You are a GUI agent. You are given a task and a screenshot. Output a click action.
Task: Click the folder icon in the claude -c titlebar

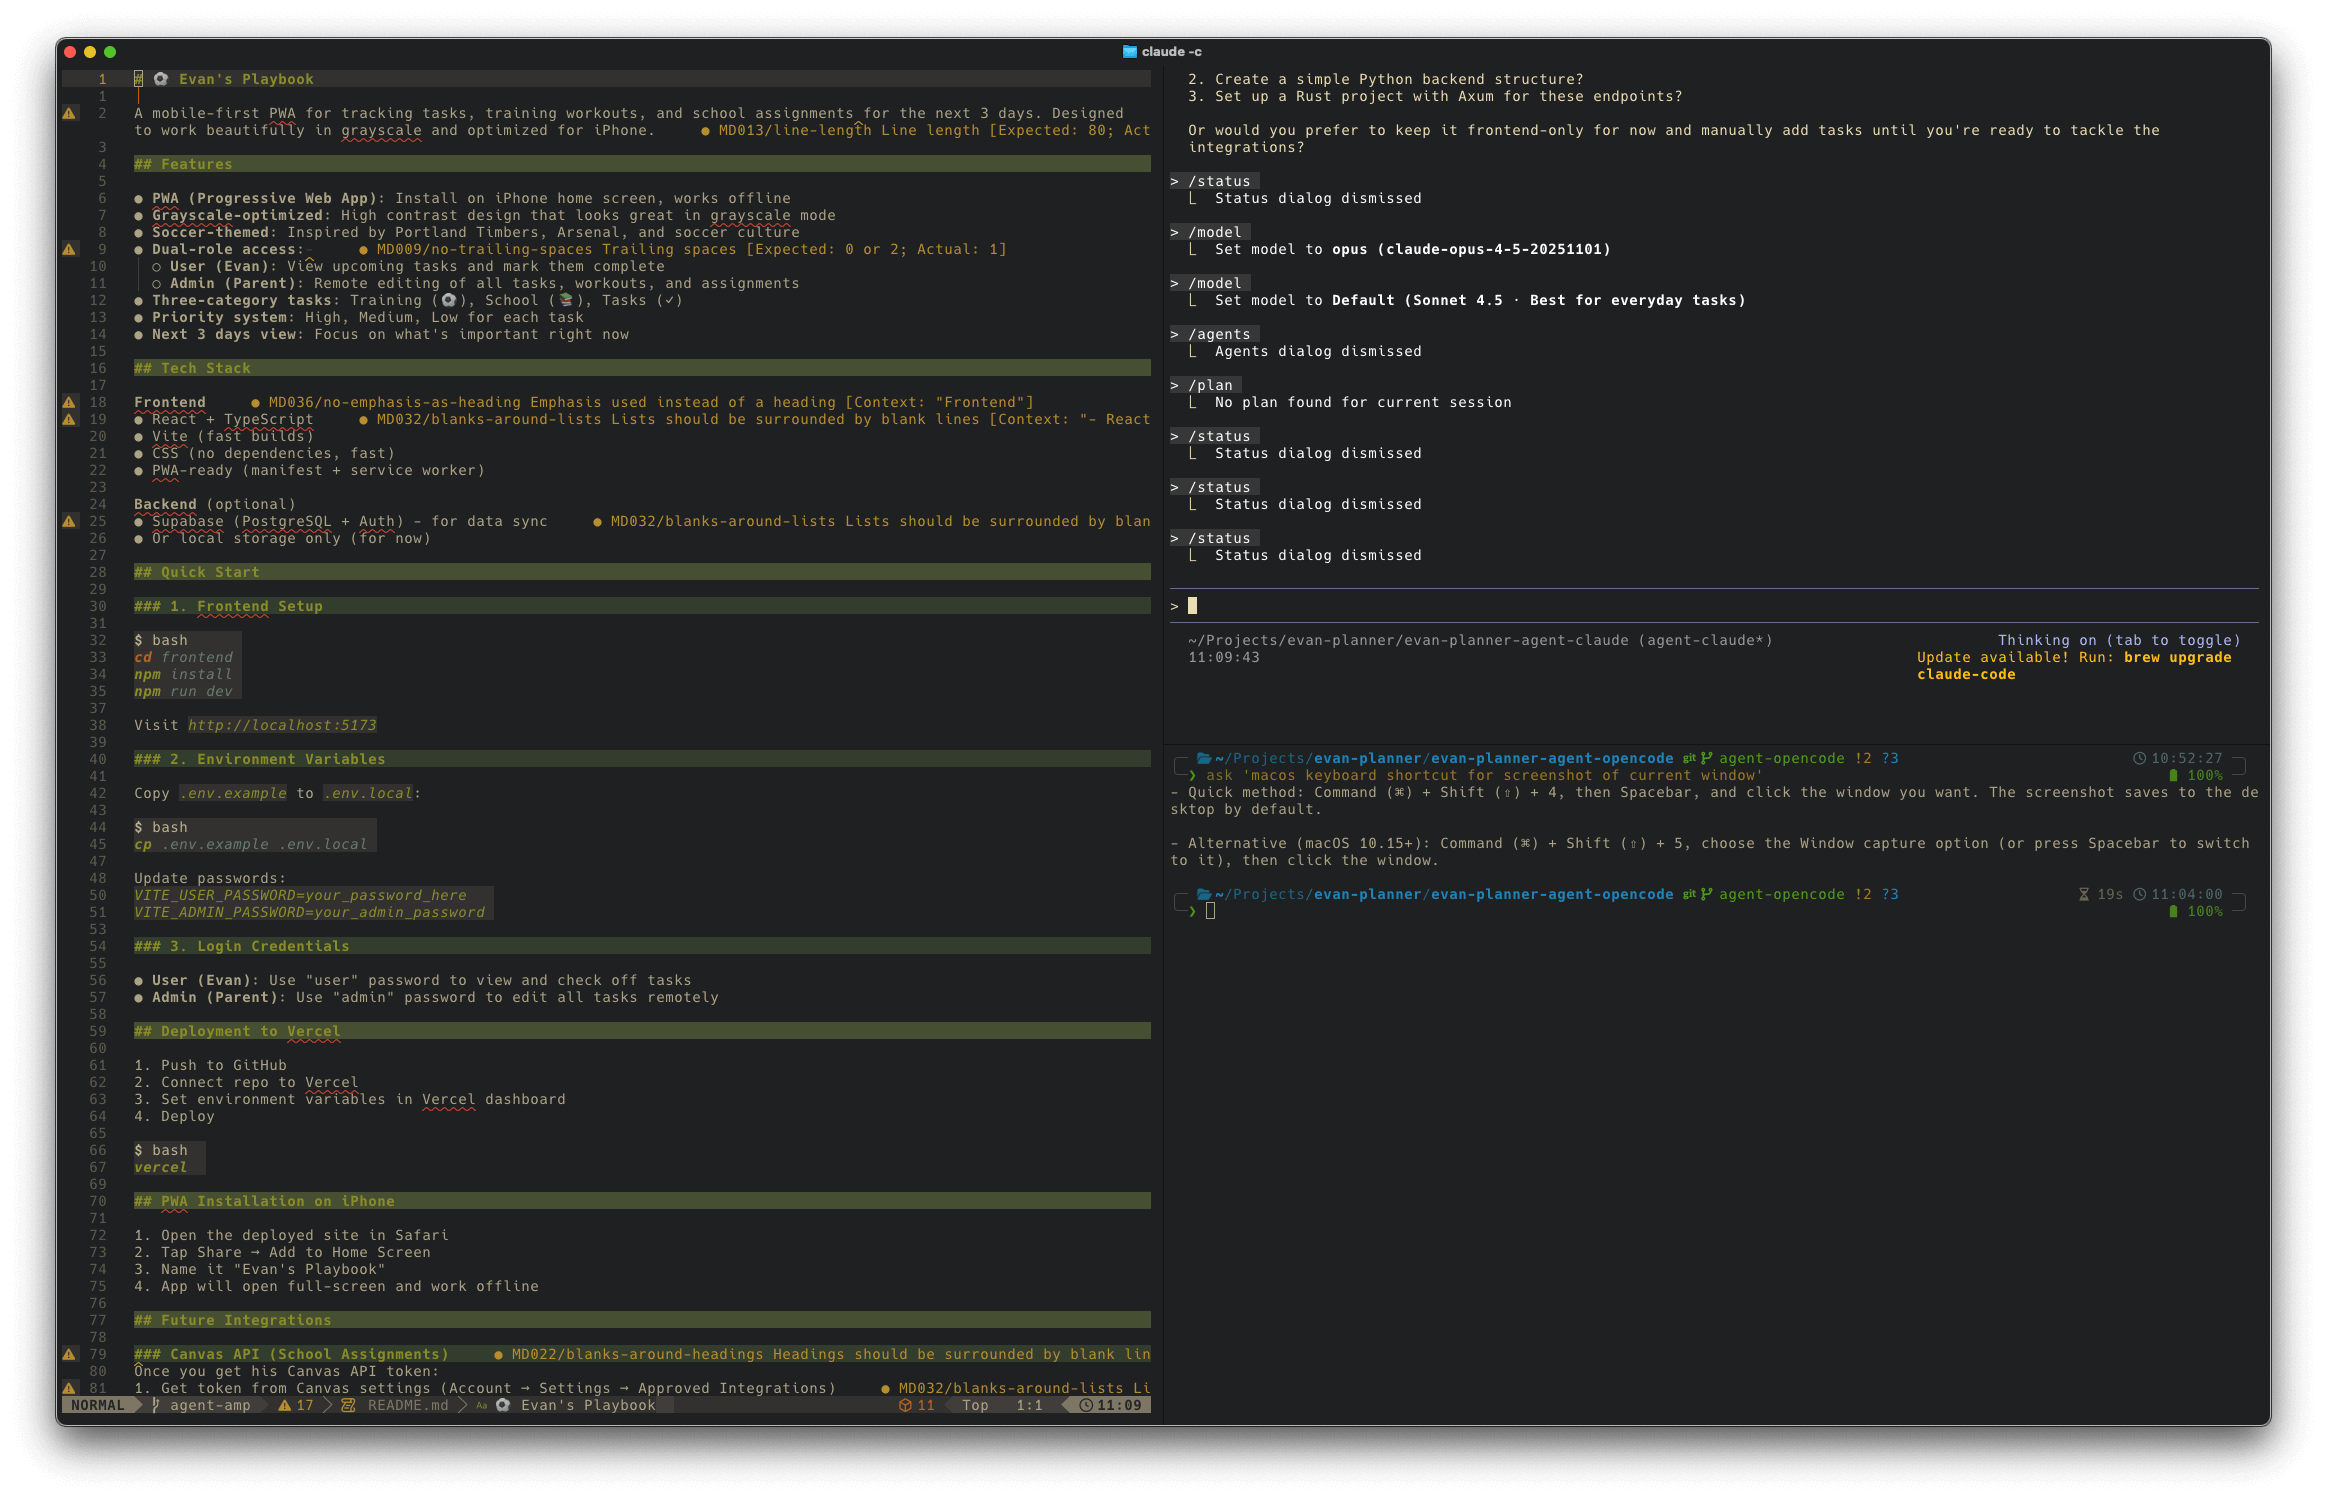pos(1128,51)
